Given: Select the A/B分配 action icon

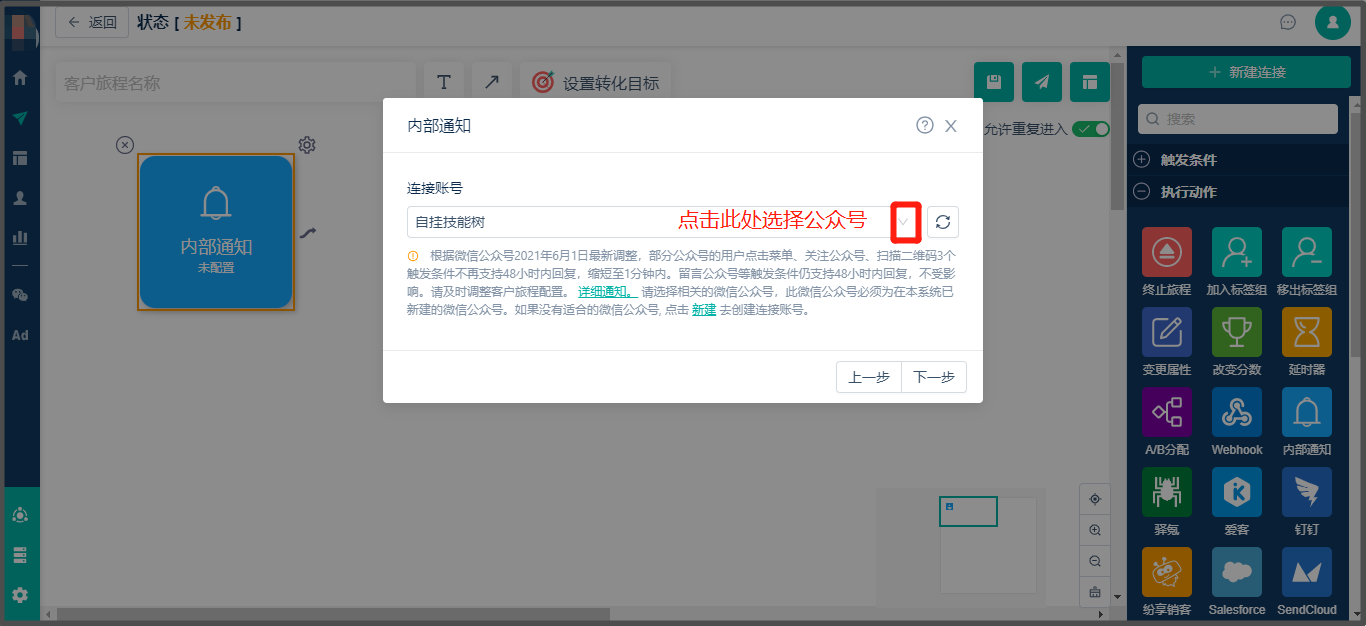Looking at the screenshot, I should click(1166, 412).
